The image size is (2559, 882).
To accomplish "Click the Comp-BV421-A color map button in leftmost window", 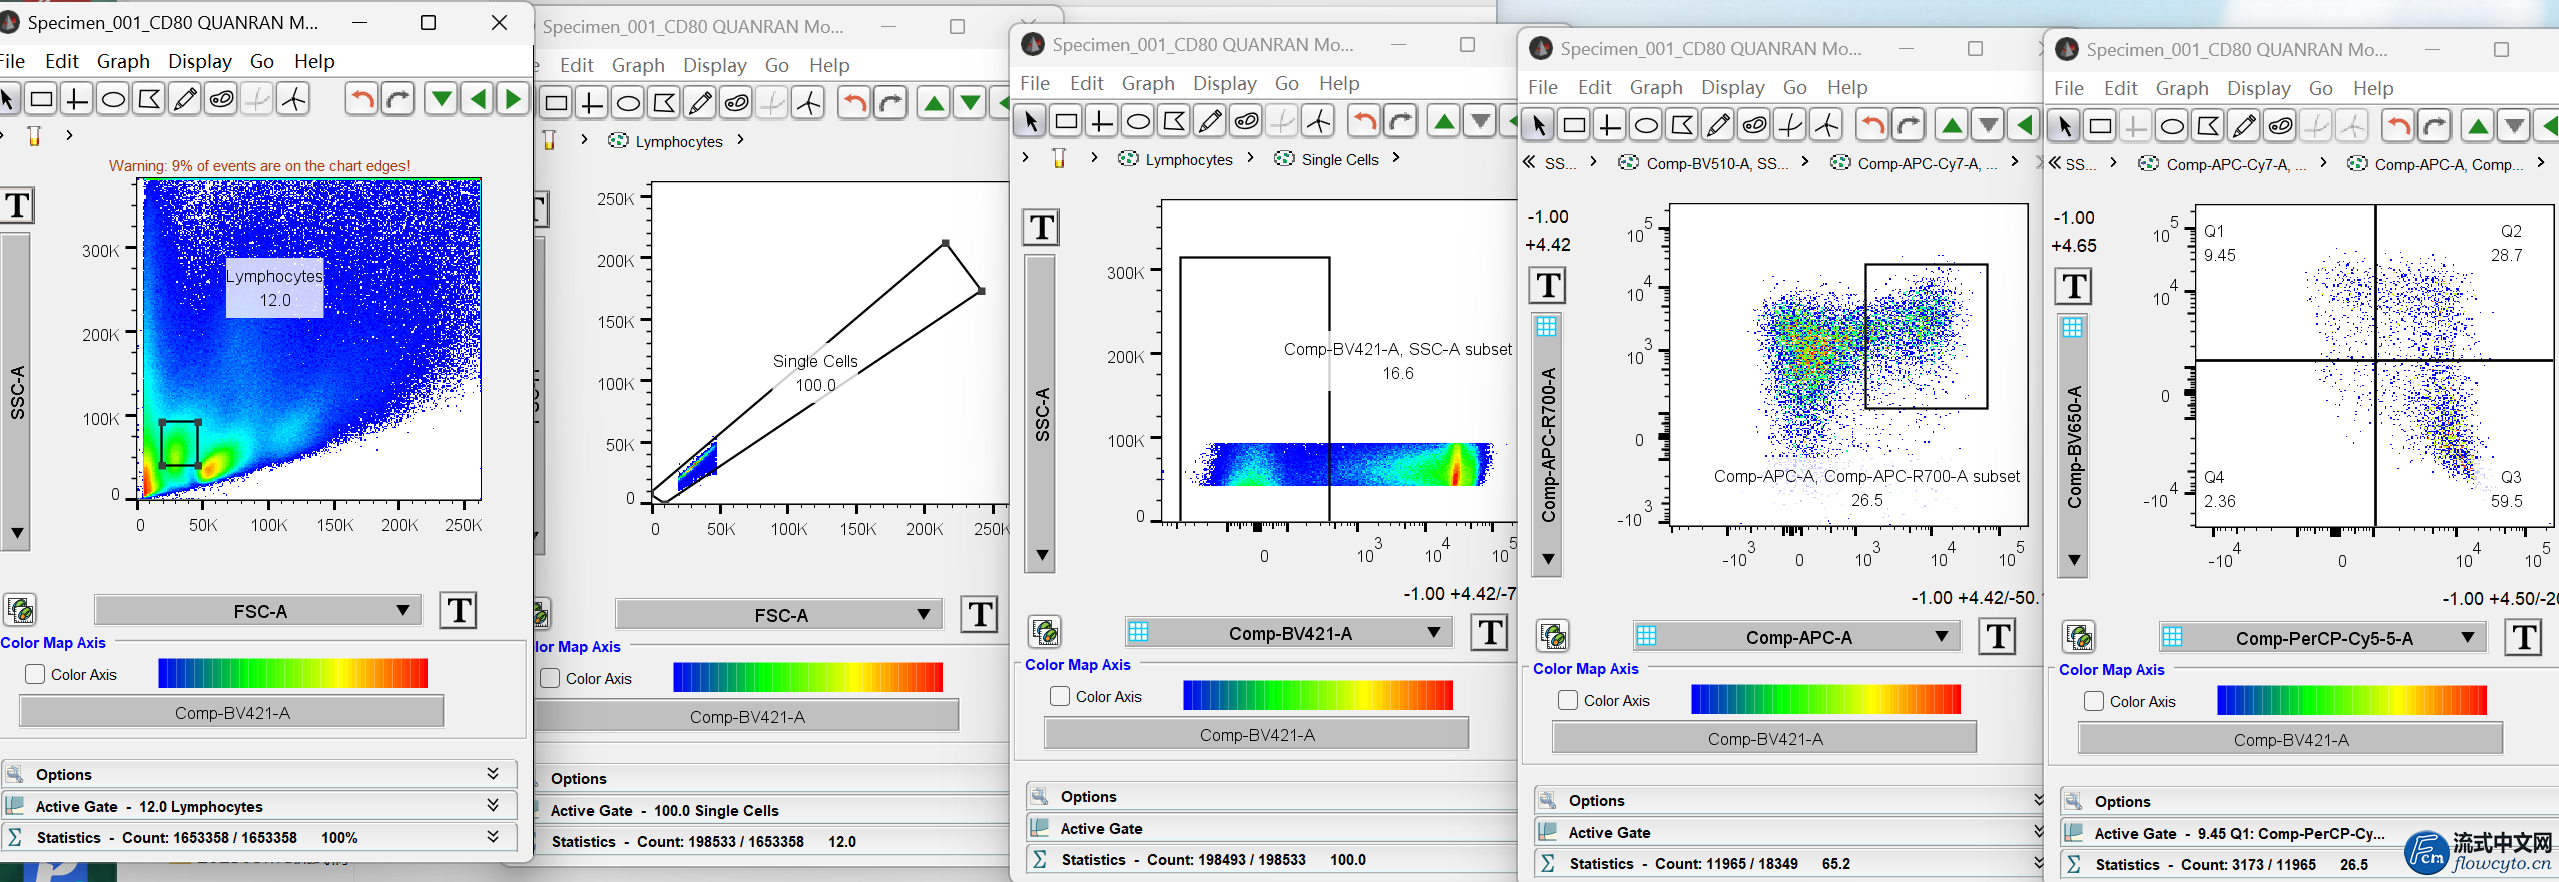I will point(232,712).
